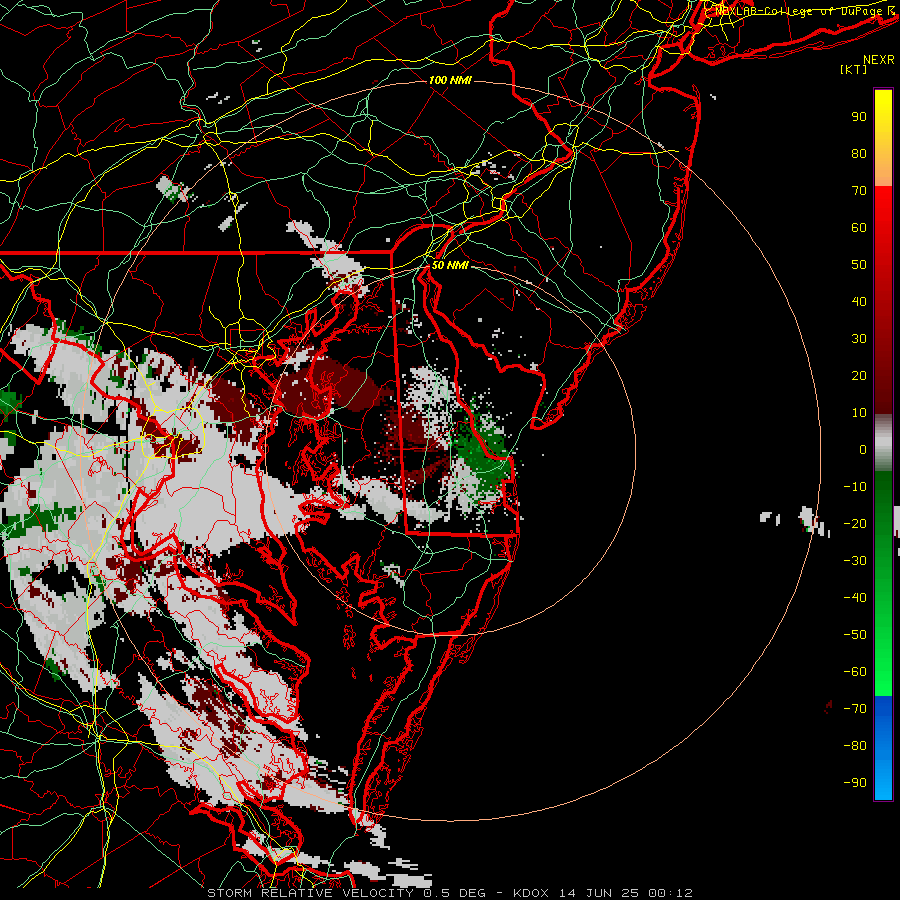Click the -70 value on the velocity scale
This screenshot has height=900, width=900.
(855, 709)
